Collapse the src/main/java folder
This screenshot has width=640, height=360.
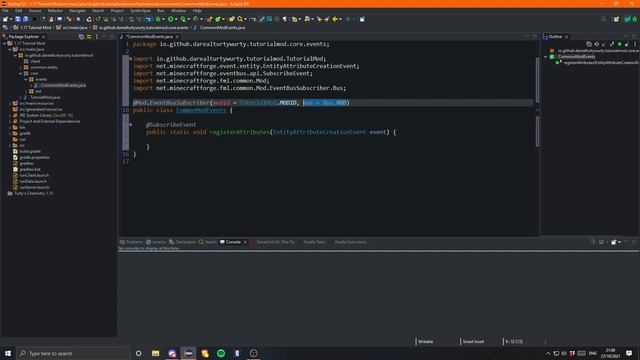click(x=10, y=49)
